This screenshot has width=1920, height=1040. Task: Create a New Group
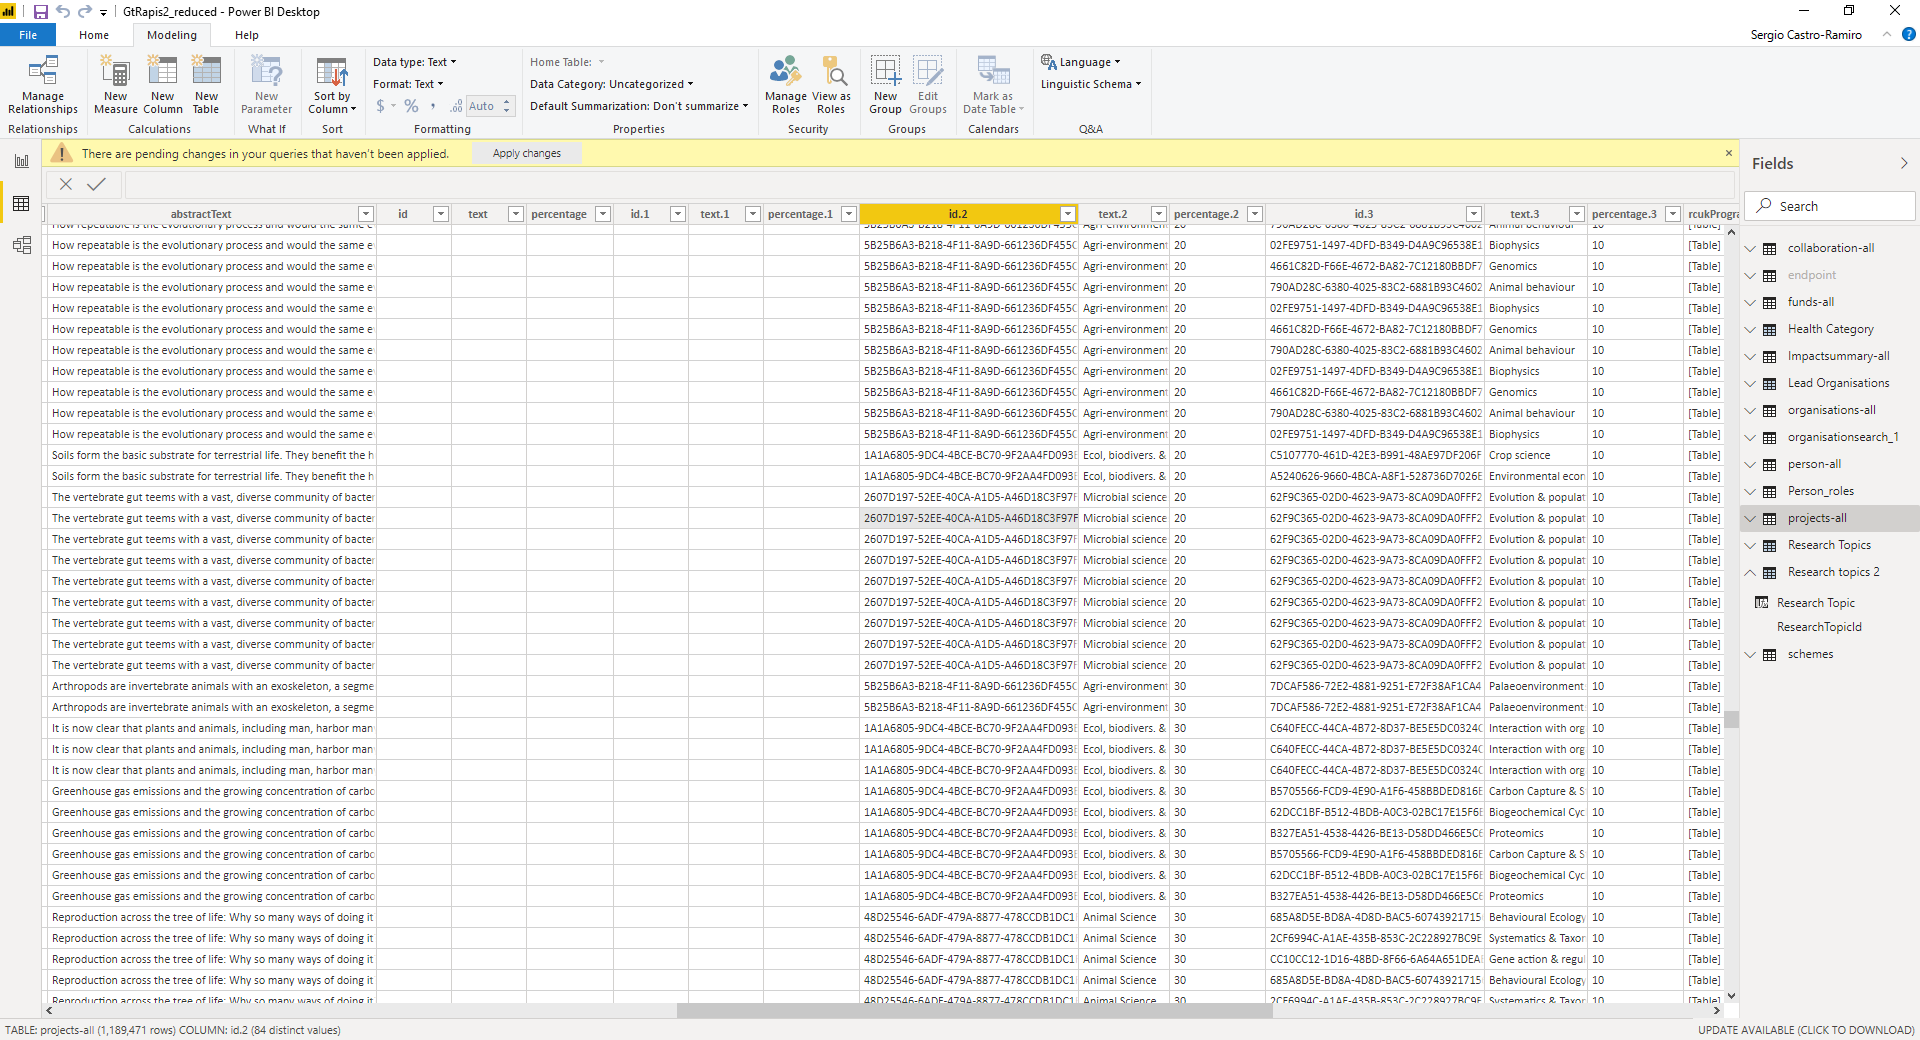pos(885,85)
